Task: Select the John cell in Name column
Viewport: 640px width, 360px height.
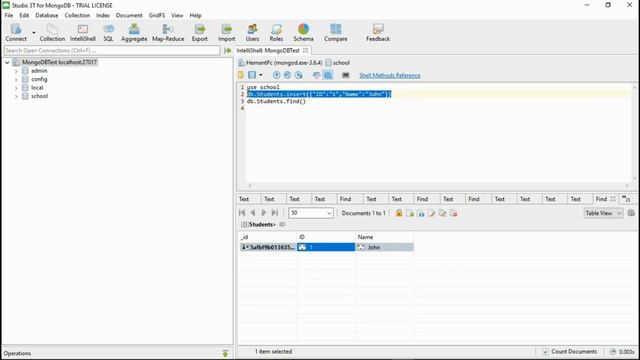Action: click(x=384, y=247)
